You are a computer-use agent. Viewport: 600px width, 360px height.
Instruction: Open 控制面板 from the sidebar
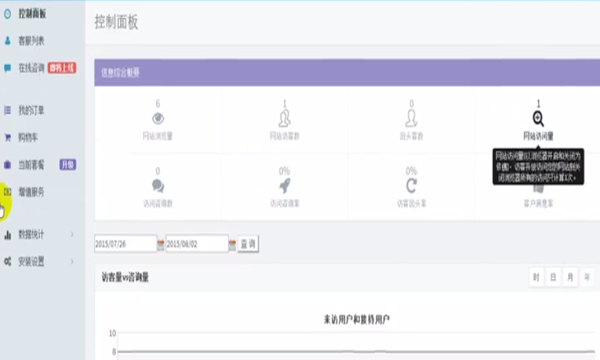(x=32, y=14)
